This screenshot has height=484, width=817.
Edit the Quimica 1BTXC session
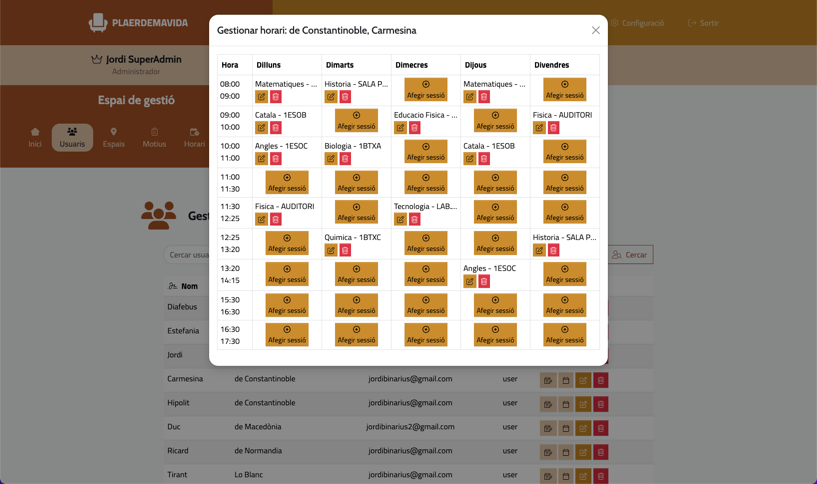(331, 250)
